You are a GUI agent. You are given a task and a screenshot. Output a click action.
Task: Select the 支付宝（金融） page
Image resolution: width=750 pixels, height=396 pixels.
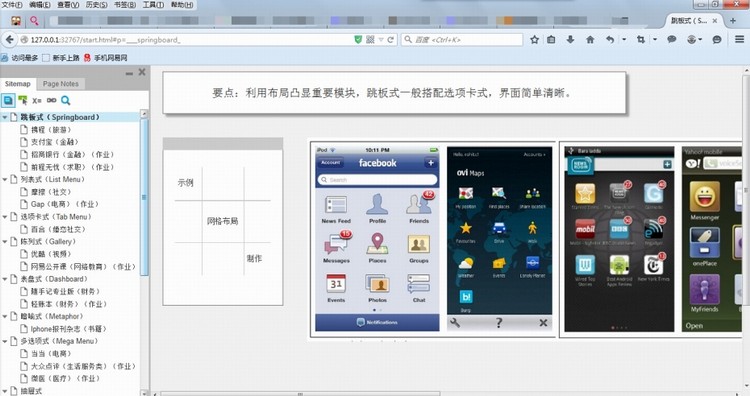pyautogui.click(x=55, y=142)
